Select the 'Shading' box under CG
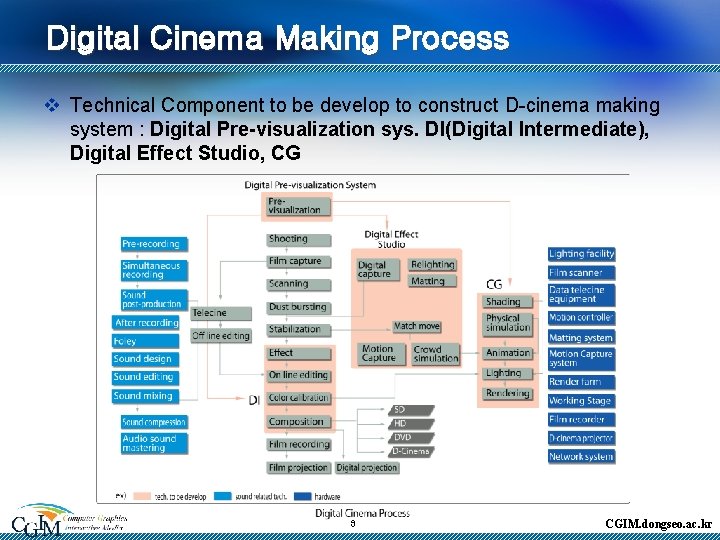720x540 pixels. tap(507, 302)
